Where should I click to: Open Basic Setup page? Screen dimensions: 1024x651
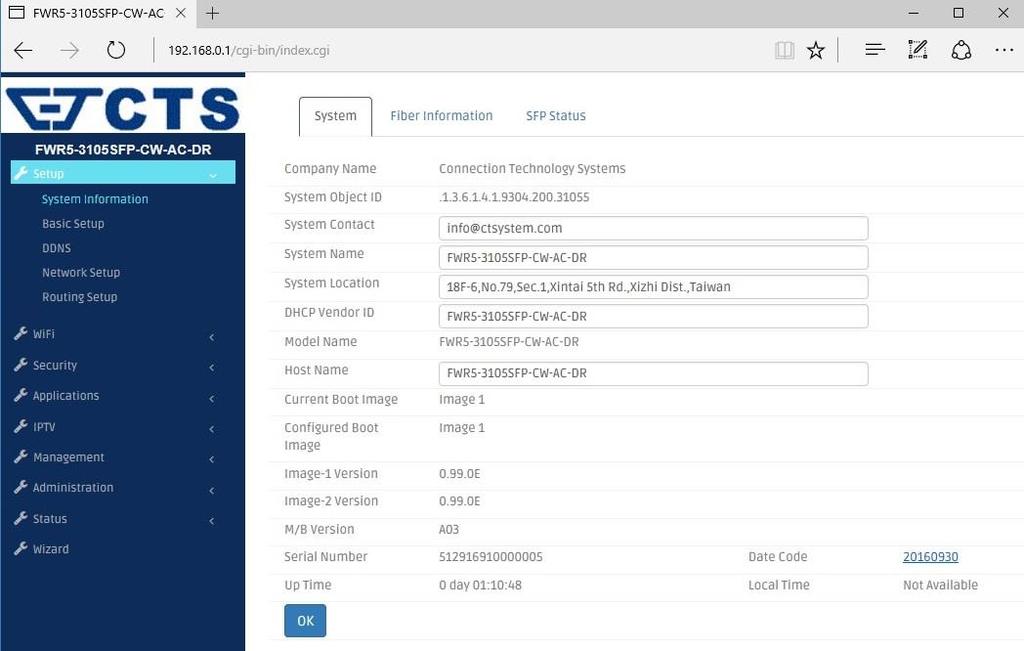[73, 223]
